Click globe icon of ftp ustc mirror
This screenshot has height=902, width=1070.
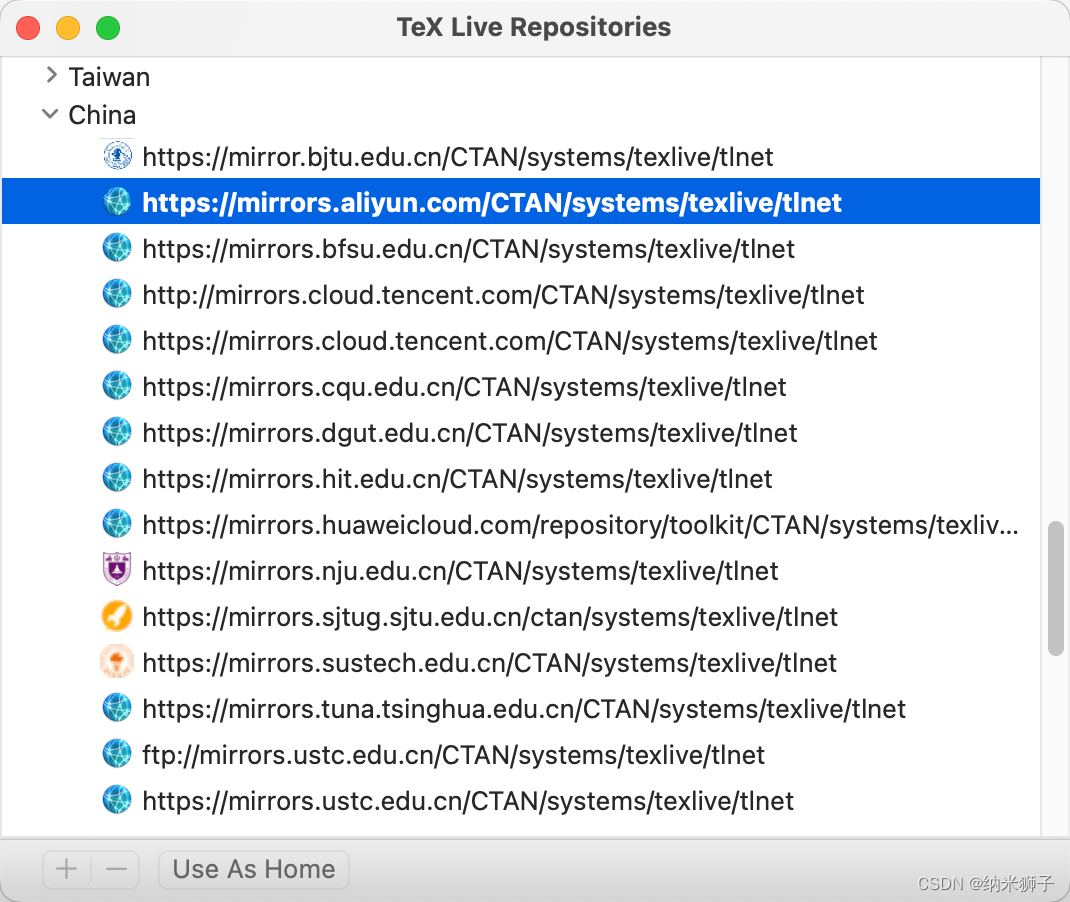pos(117,754)
